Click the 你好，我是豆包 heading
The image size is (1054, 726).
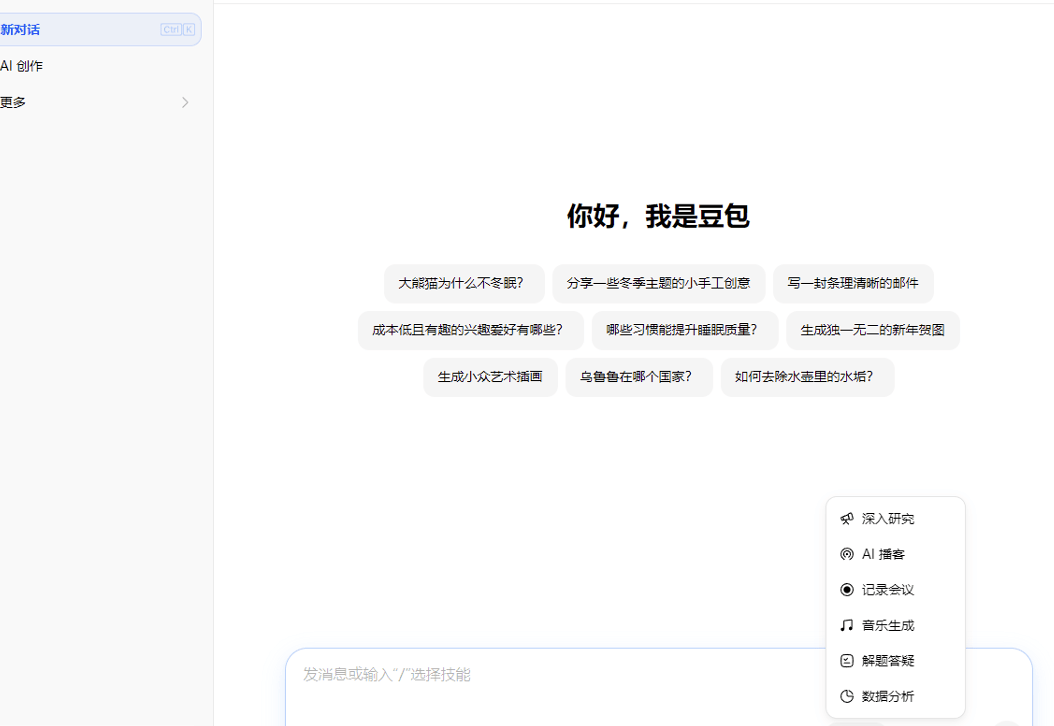pos(658,216)
